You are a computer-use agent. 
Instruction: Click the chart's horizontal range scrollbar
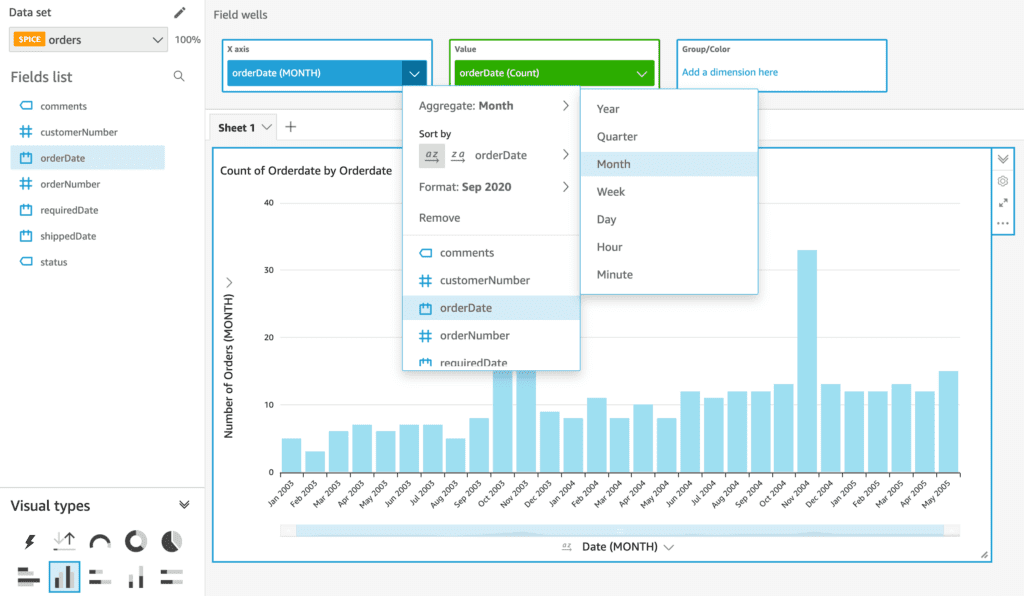pyautogui.click(x=620, y=531)
